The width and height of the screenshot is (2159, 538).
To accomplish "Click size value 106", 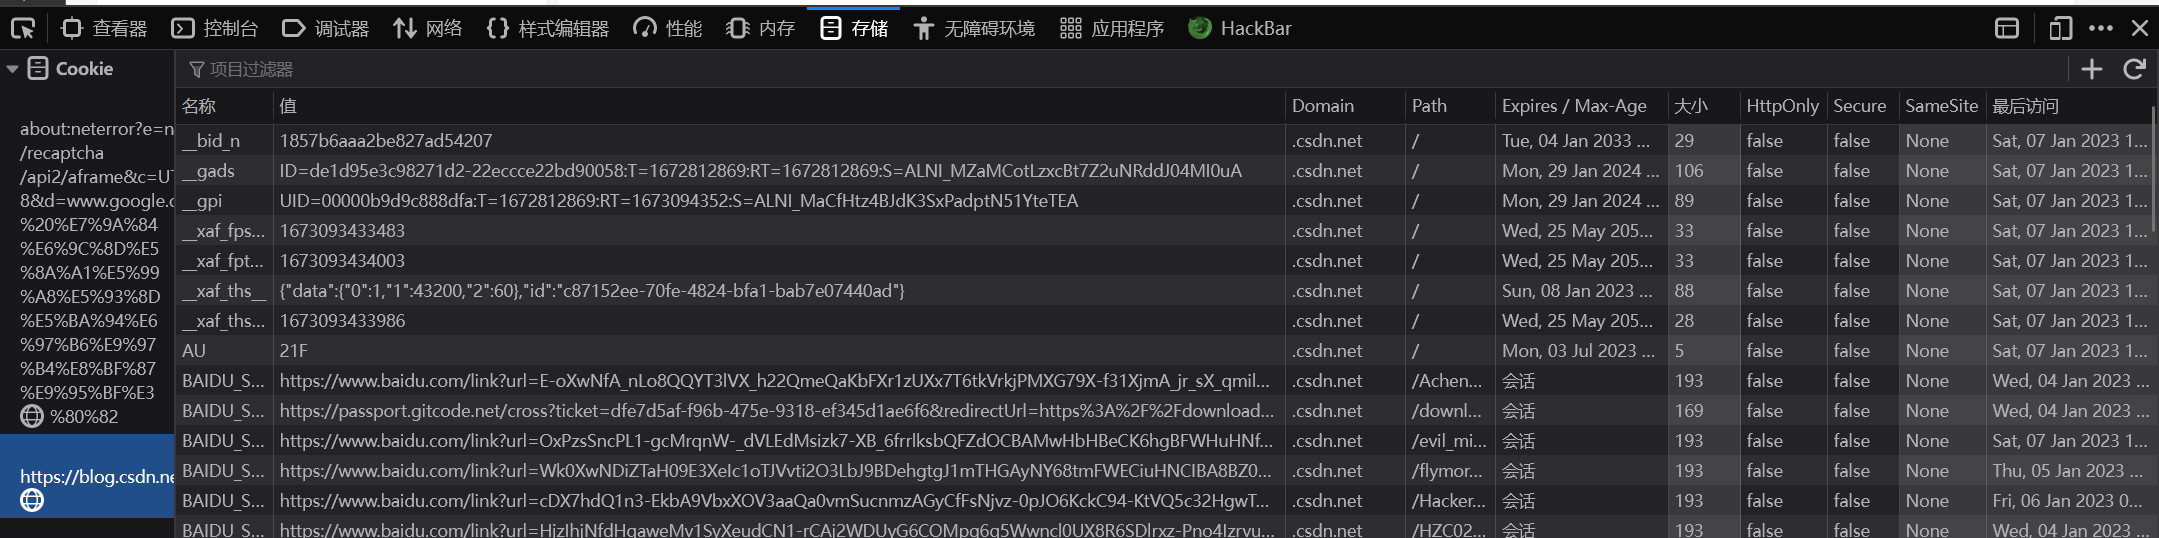I will click(1689, 171).
